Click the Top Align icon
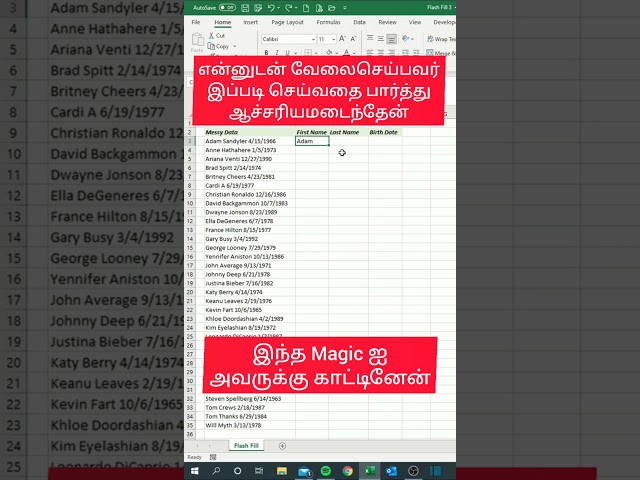Screen dimensions: 640x480 370,38
